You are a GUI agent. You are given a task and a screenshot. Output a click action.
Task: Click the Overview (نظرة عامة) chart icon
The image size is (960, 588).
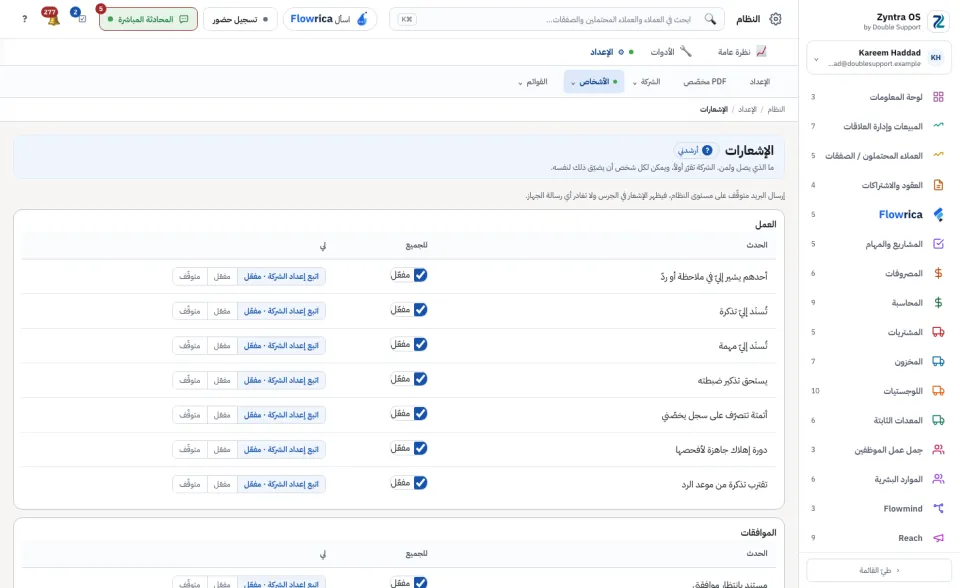pos(761,51)
